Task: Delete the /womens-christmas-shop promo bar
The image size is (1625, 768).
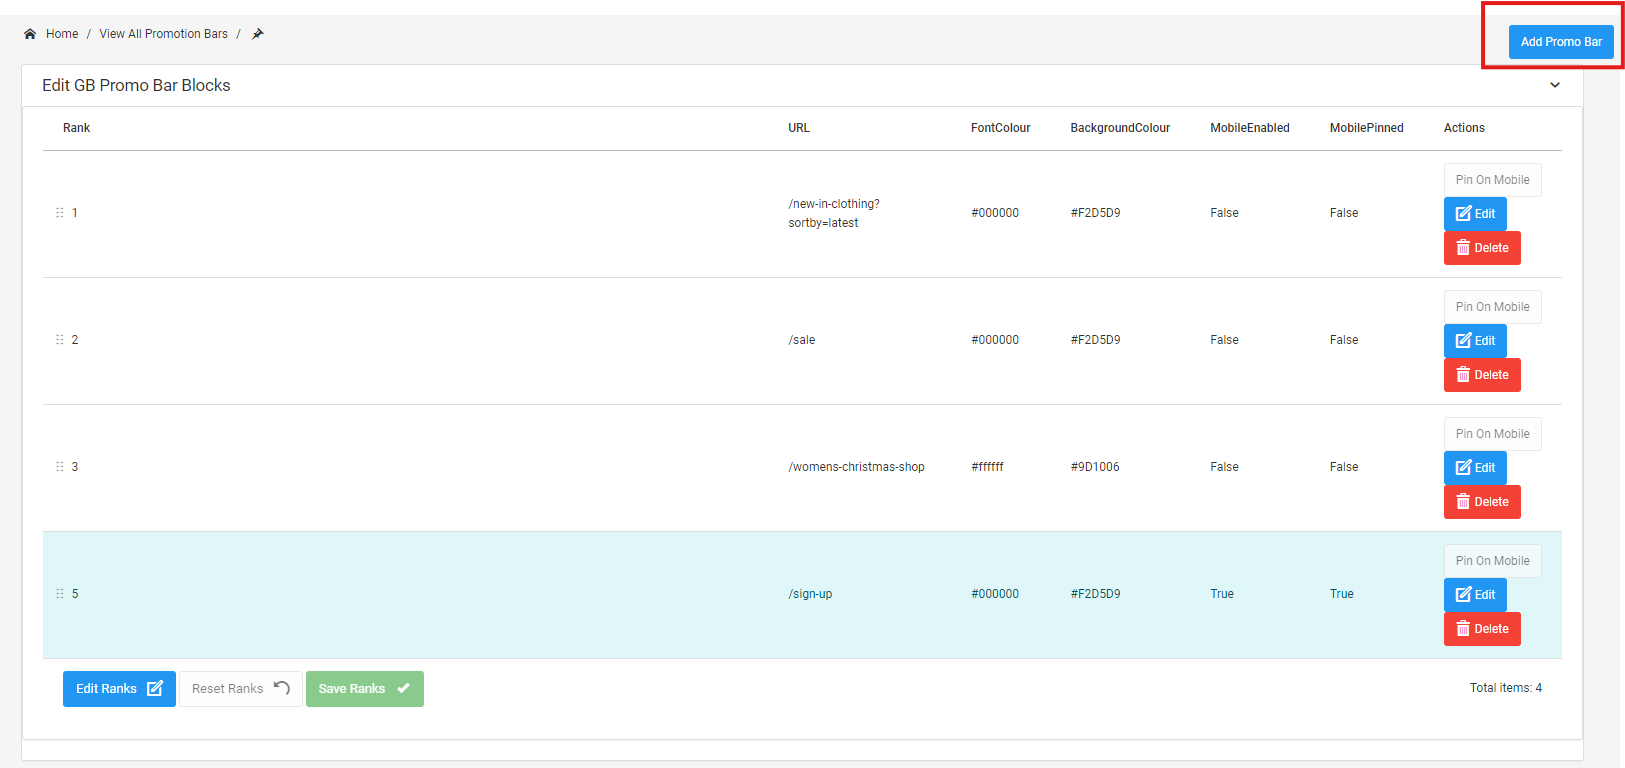Action: coord(1482,502)
